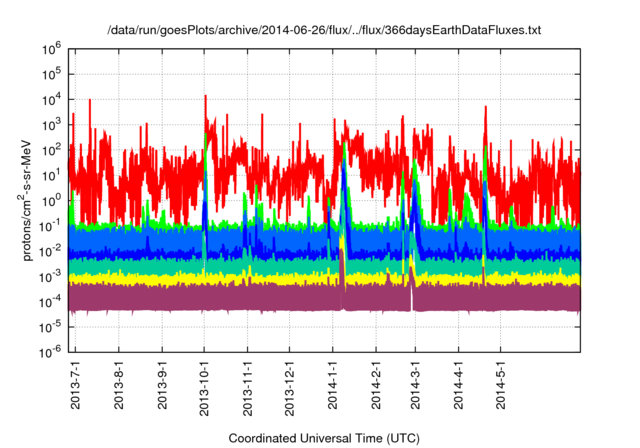
Task: Click the 10^1 y-axis tick label
Action: click(x=51, y=176)
